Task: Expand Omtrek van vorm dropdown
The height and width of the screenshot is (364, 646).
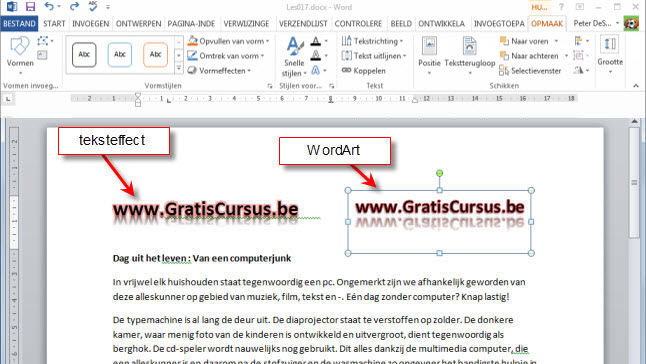Action: tap(262, 56)
